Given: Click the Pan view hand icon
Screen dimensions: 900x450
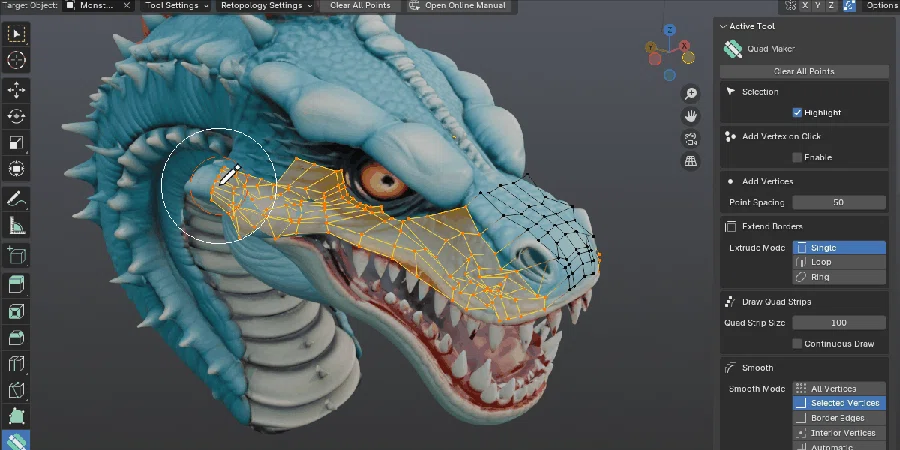Looking at the screenshot, I should 690,116.
